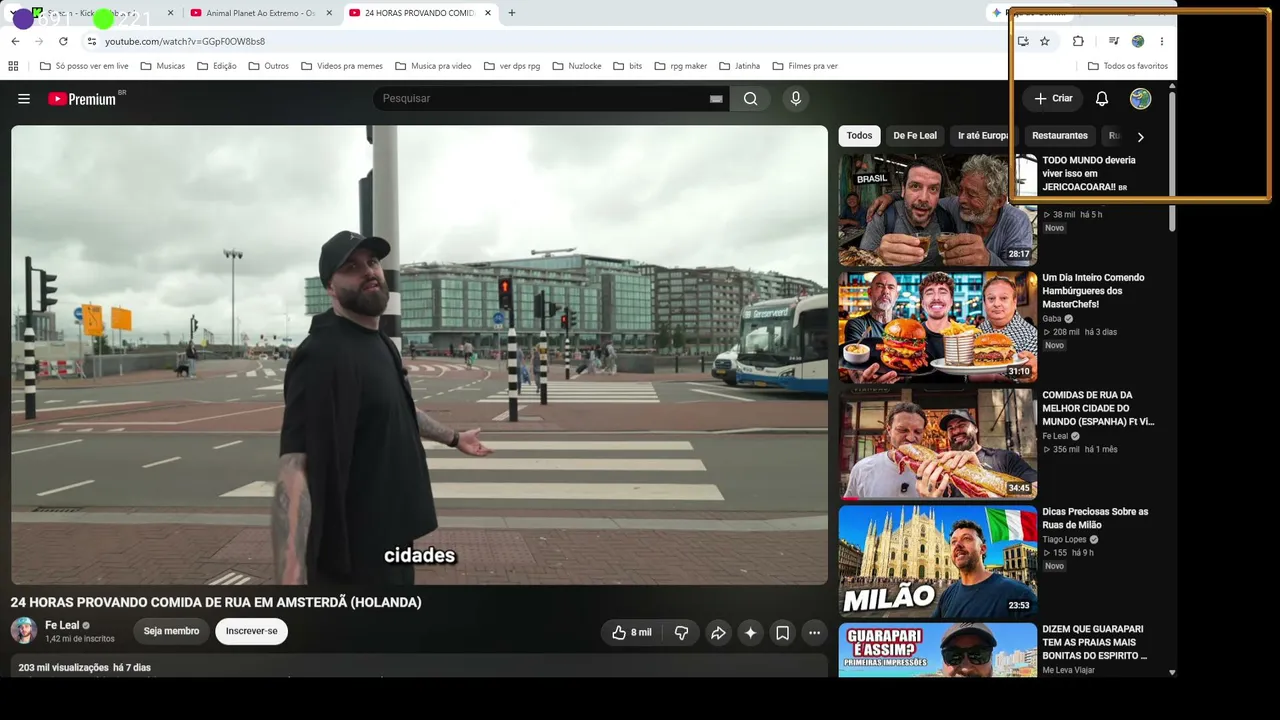Click the page vertical scrollbar
This screenshot has height=720, width=1280.
coord(1172,160)
